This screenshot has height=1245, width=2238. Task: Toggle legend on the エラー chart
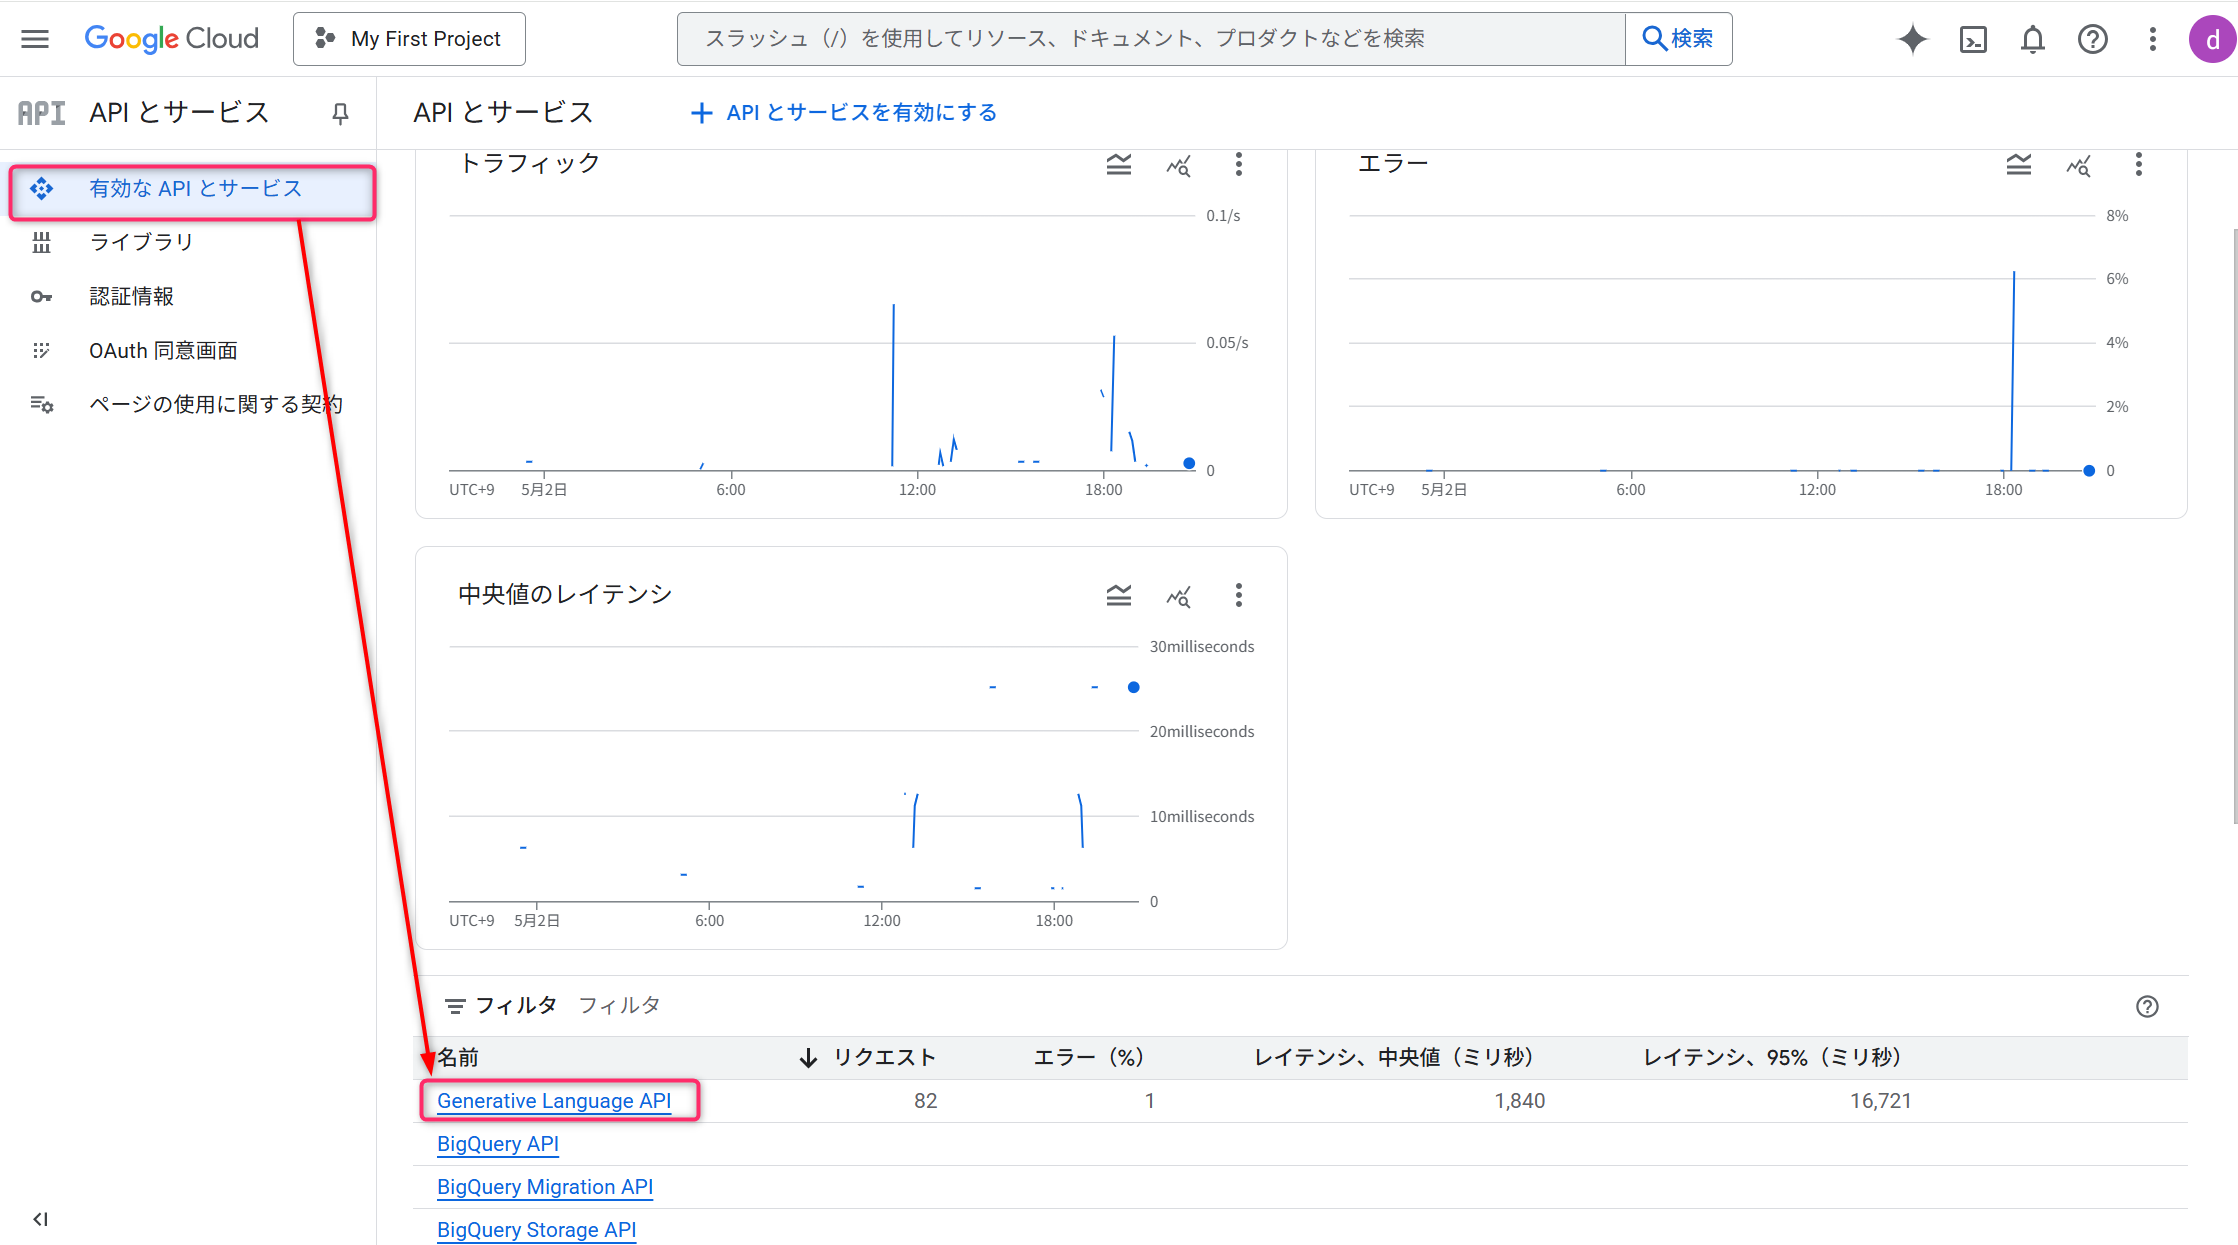[2019, 164]
